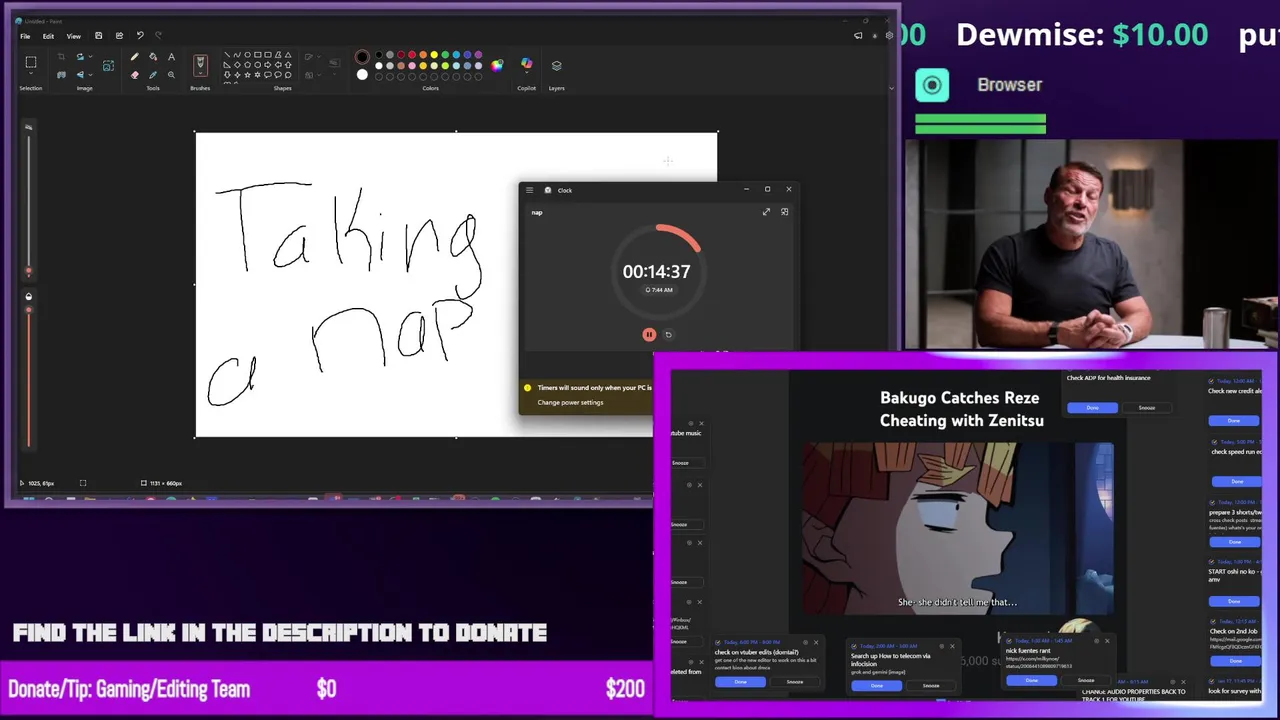
Task: Select the Fill bucket tool
Action: 153,57
